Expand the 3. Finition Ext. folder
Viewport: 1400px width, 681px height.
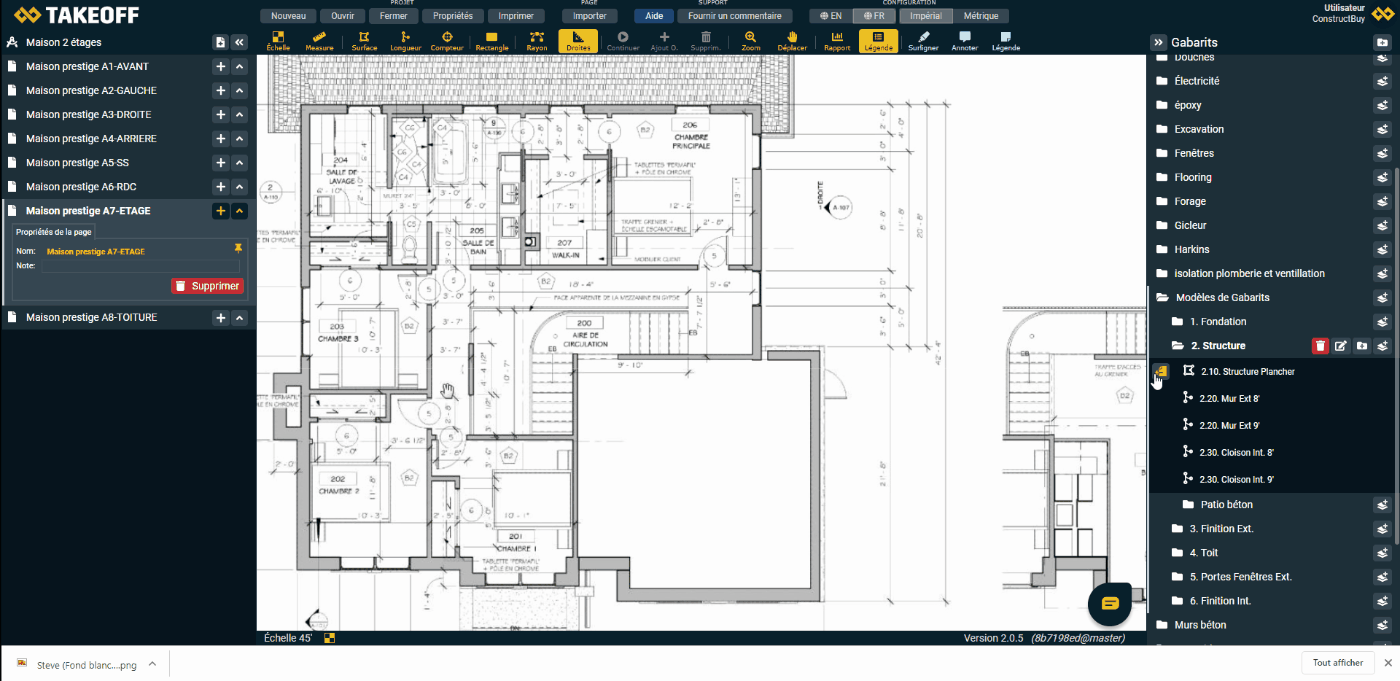tap(1221, 529)
